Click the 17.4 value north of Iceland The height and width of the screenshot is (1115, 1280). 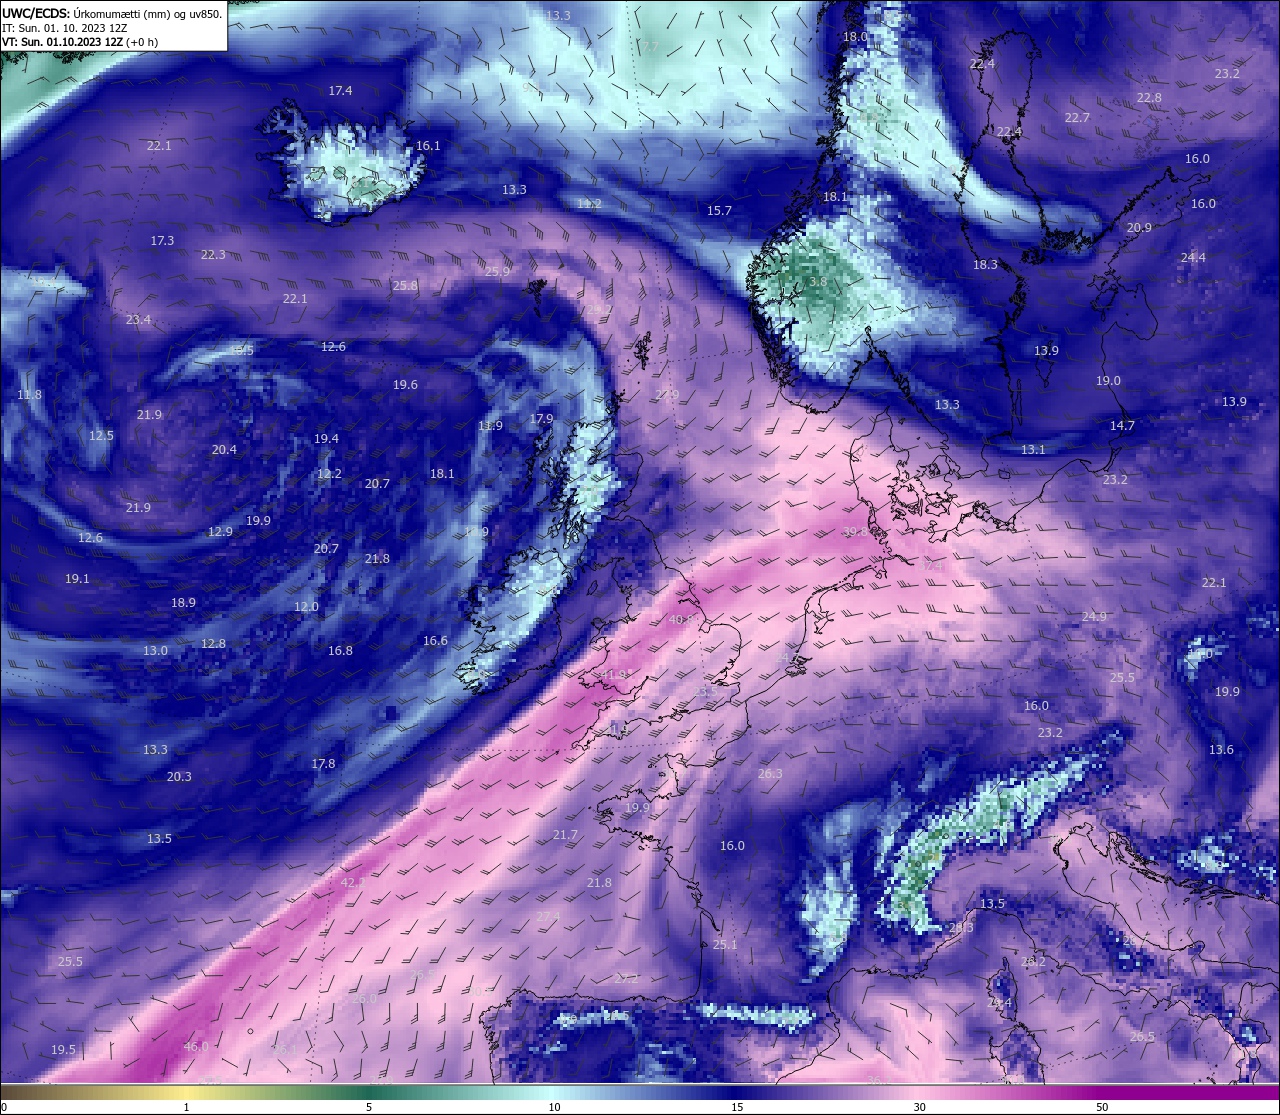point(340,91)
